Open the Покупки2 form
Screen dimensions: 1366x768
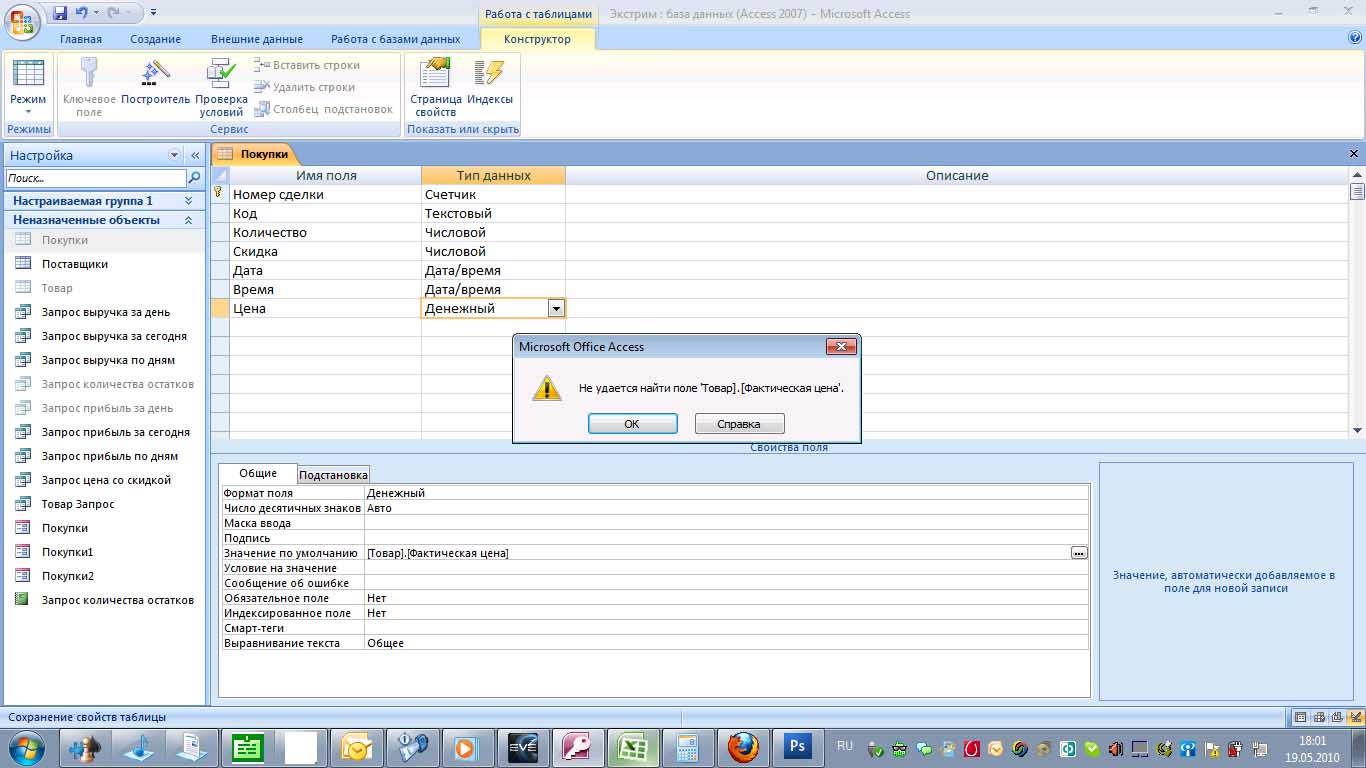point(67,576)
